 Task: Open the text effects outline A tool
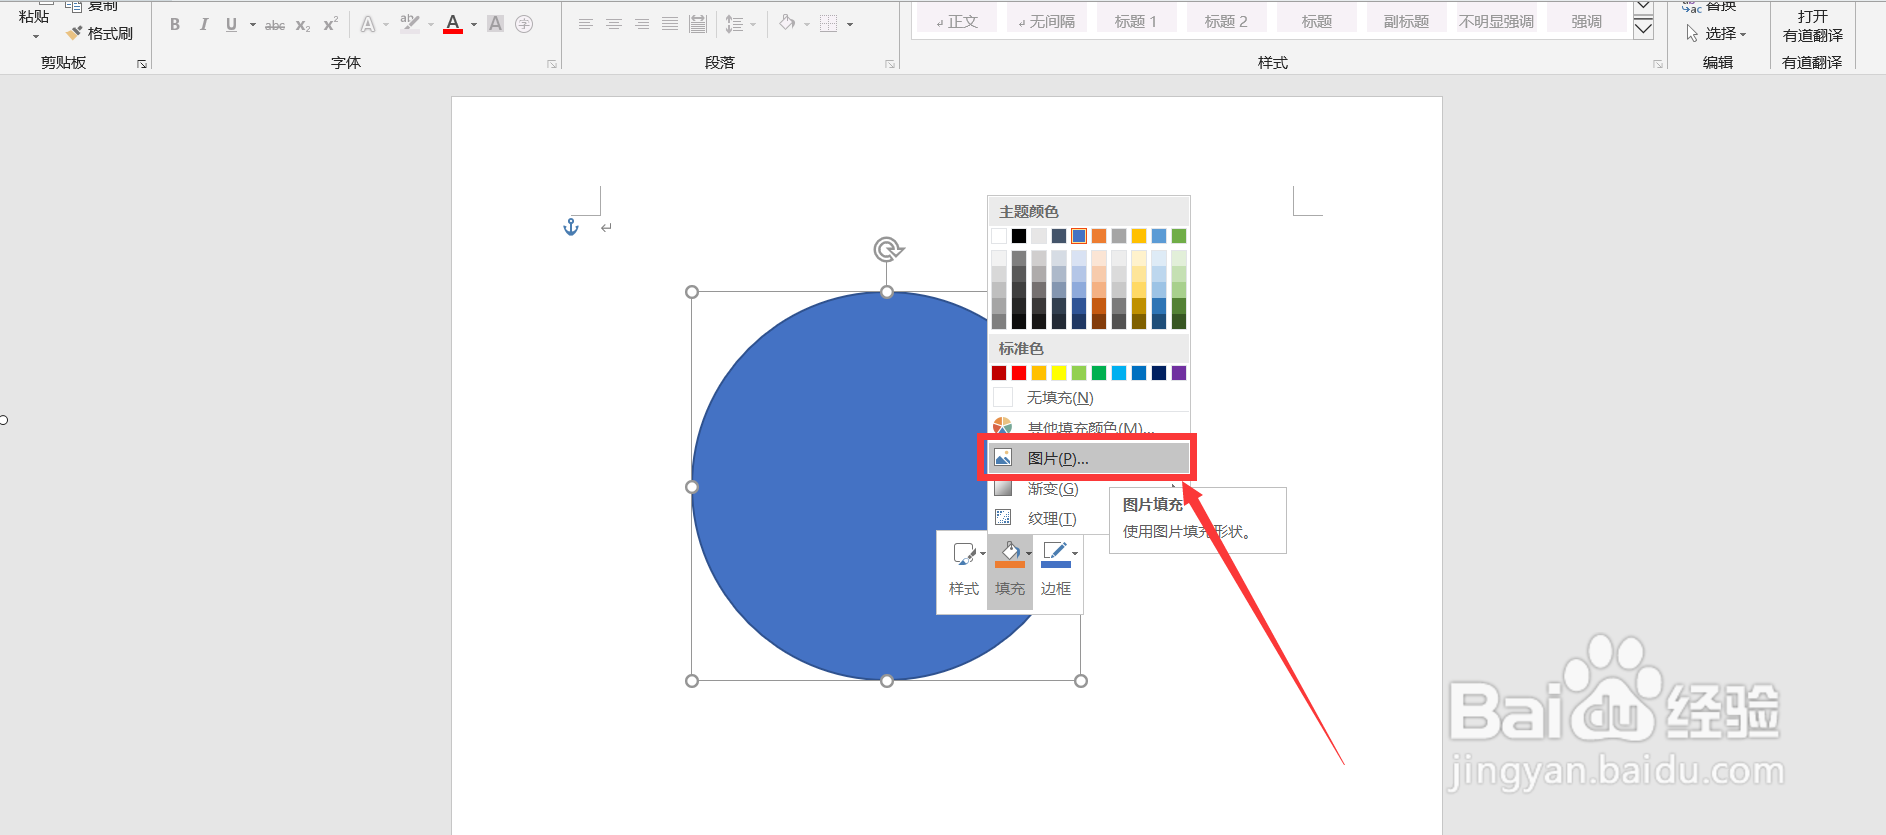point(368,24)
